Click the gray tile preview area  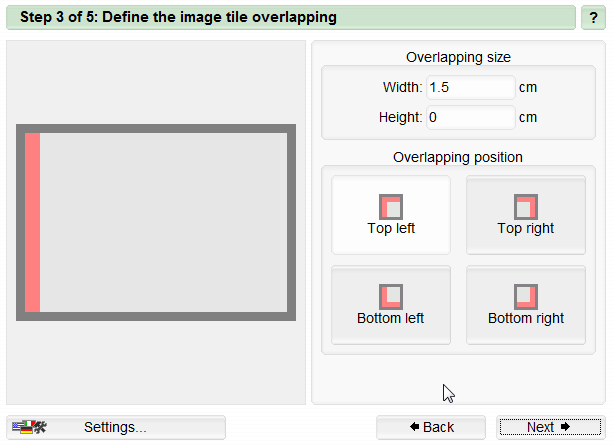[164, 222]
